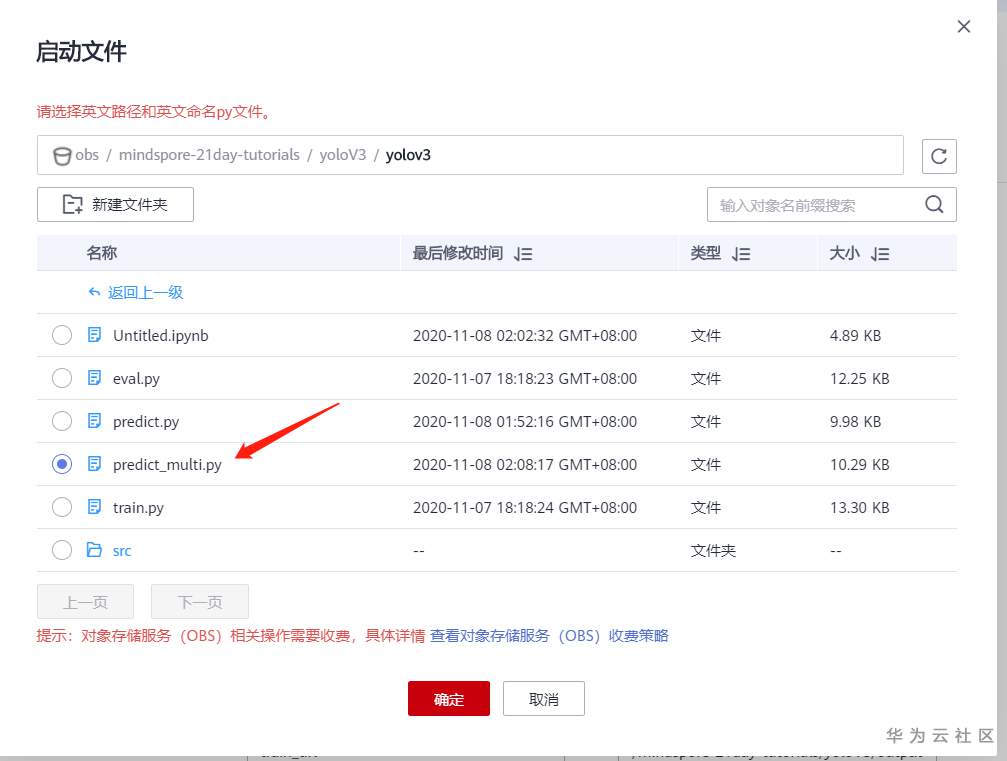Go back via 返回上一级 link
1007x761 pixels.
(x=146, y=292)
